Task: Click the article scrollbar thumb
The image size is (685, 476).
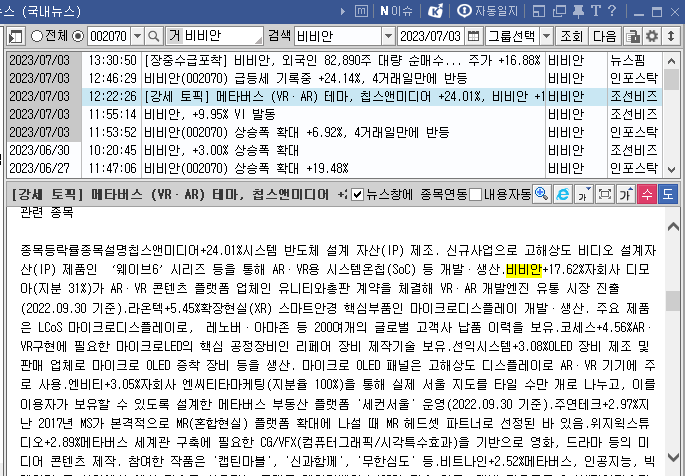Action: pos(673,301)
